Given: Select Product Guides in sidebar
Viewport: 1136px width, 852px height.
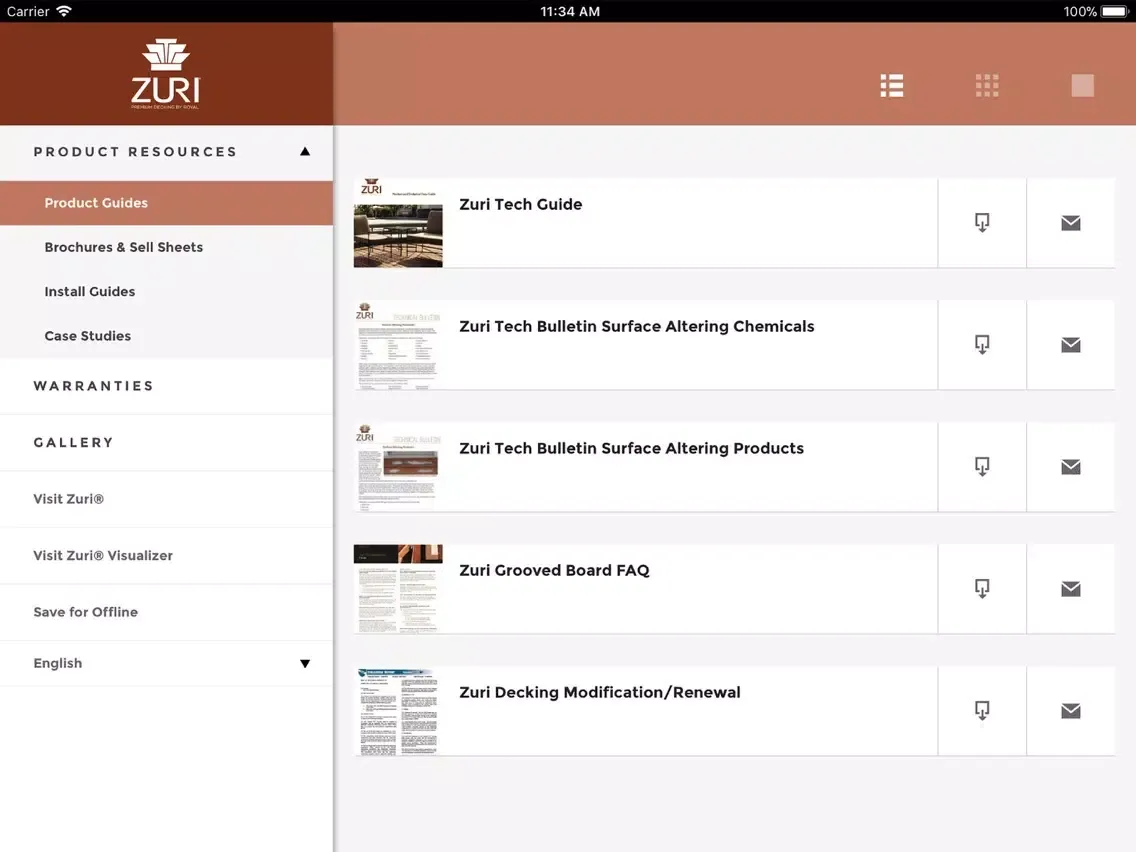Looking at the screenshot, I should coord(167,203).
